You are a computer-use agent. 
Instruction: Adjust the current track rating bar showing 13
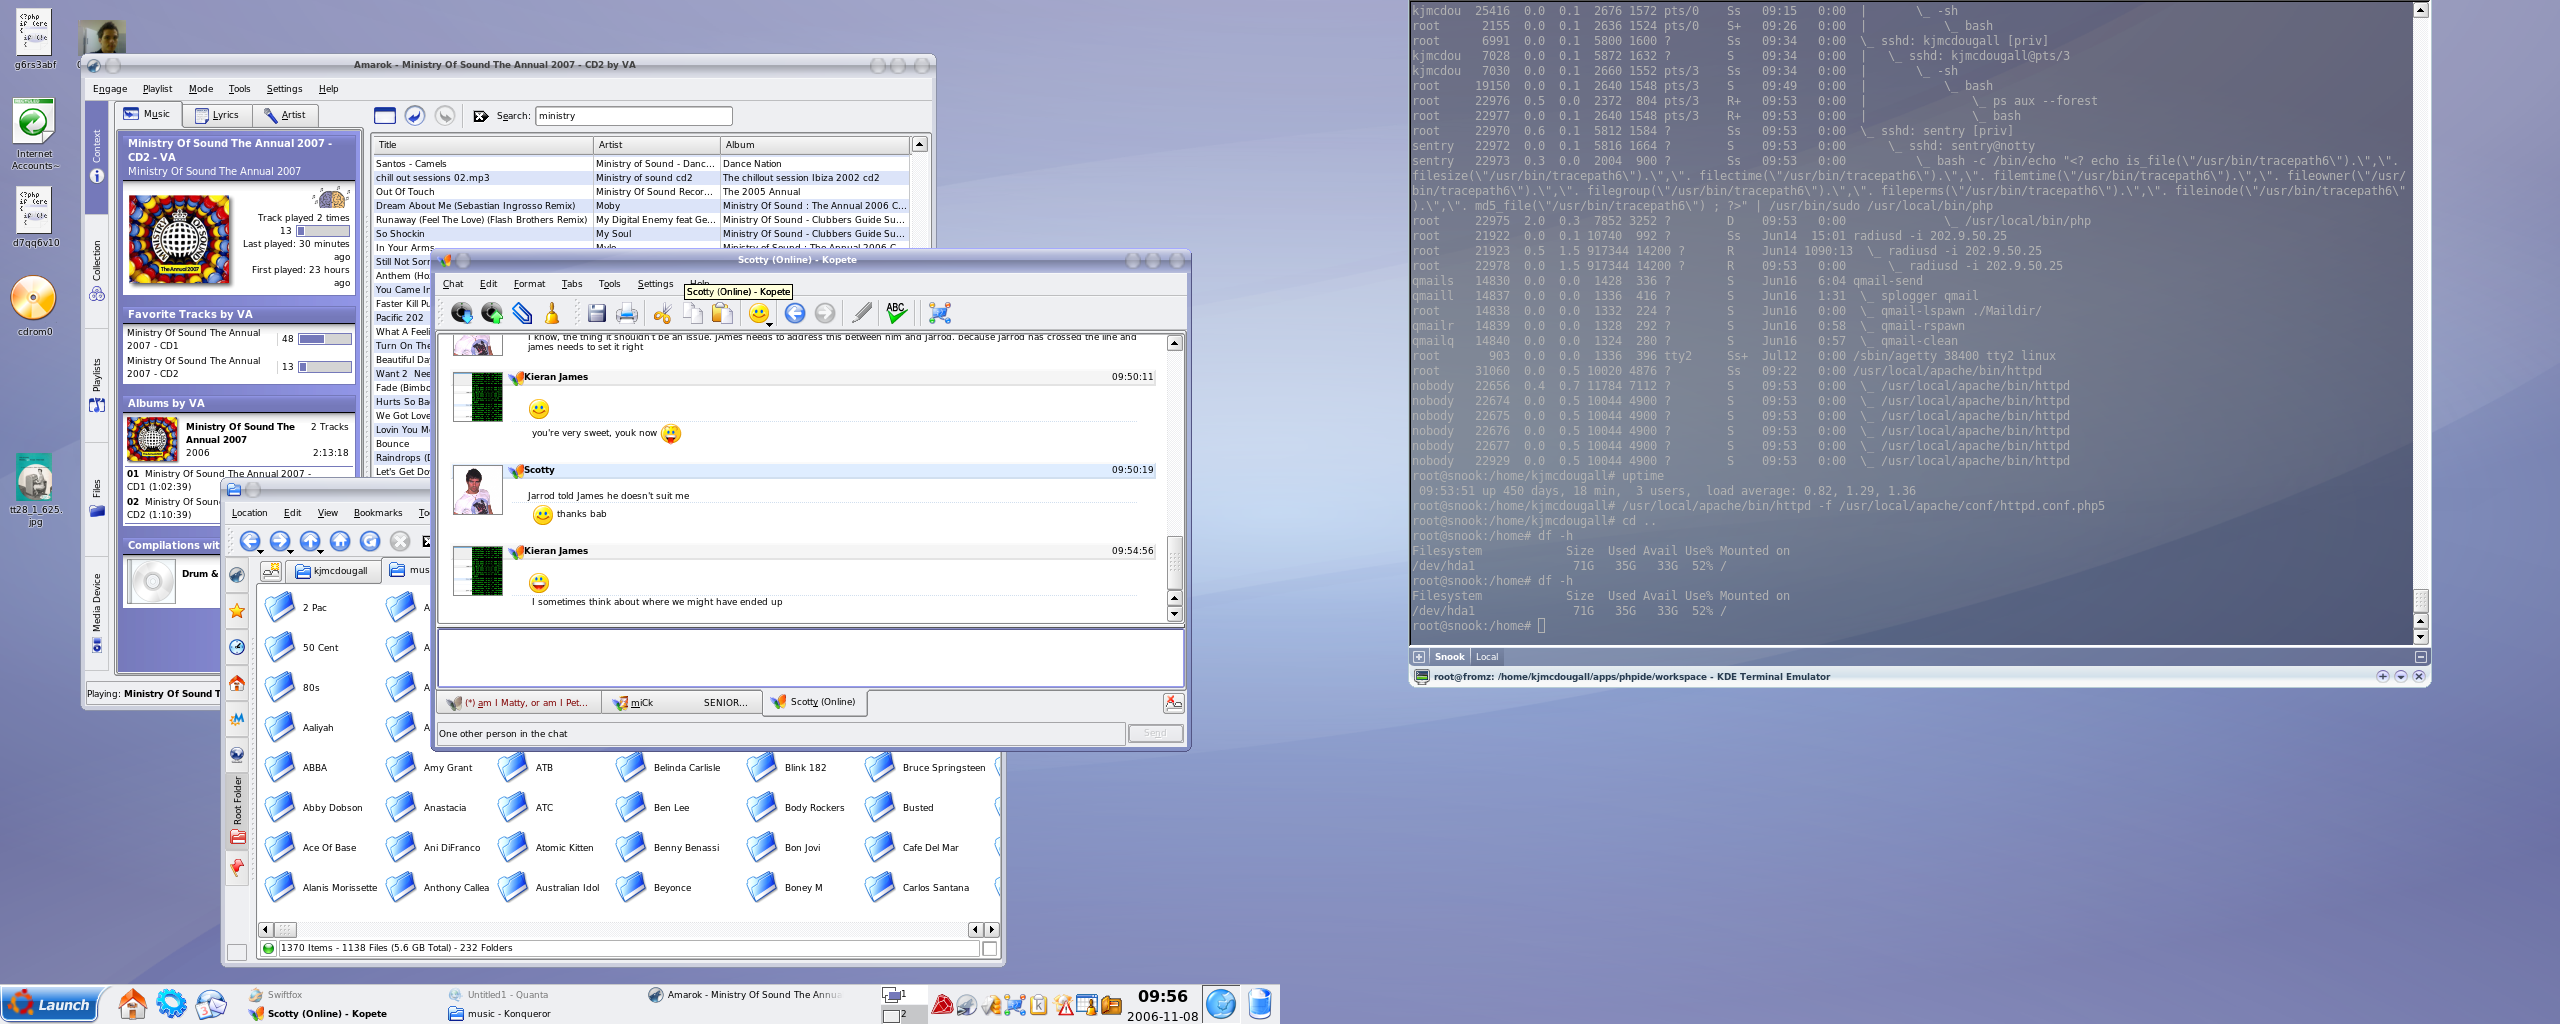tap(322, 231)
